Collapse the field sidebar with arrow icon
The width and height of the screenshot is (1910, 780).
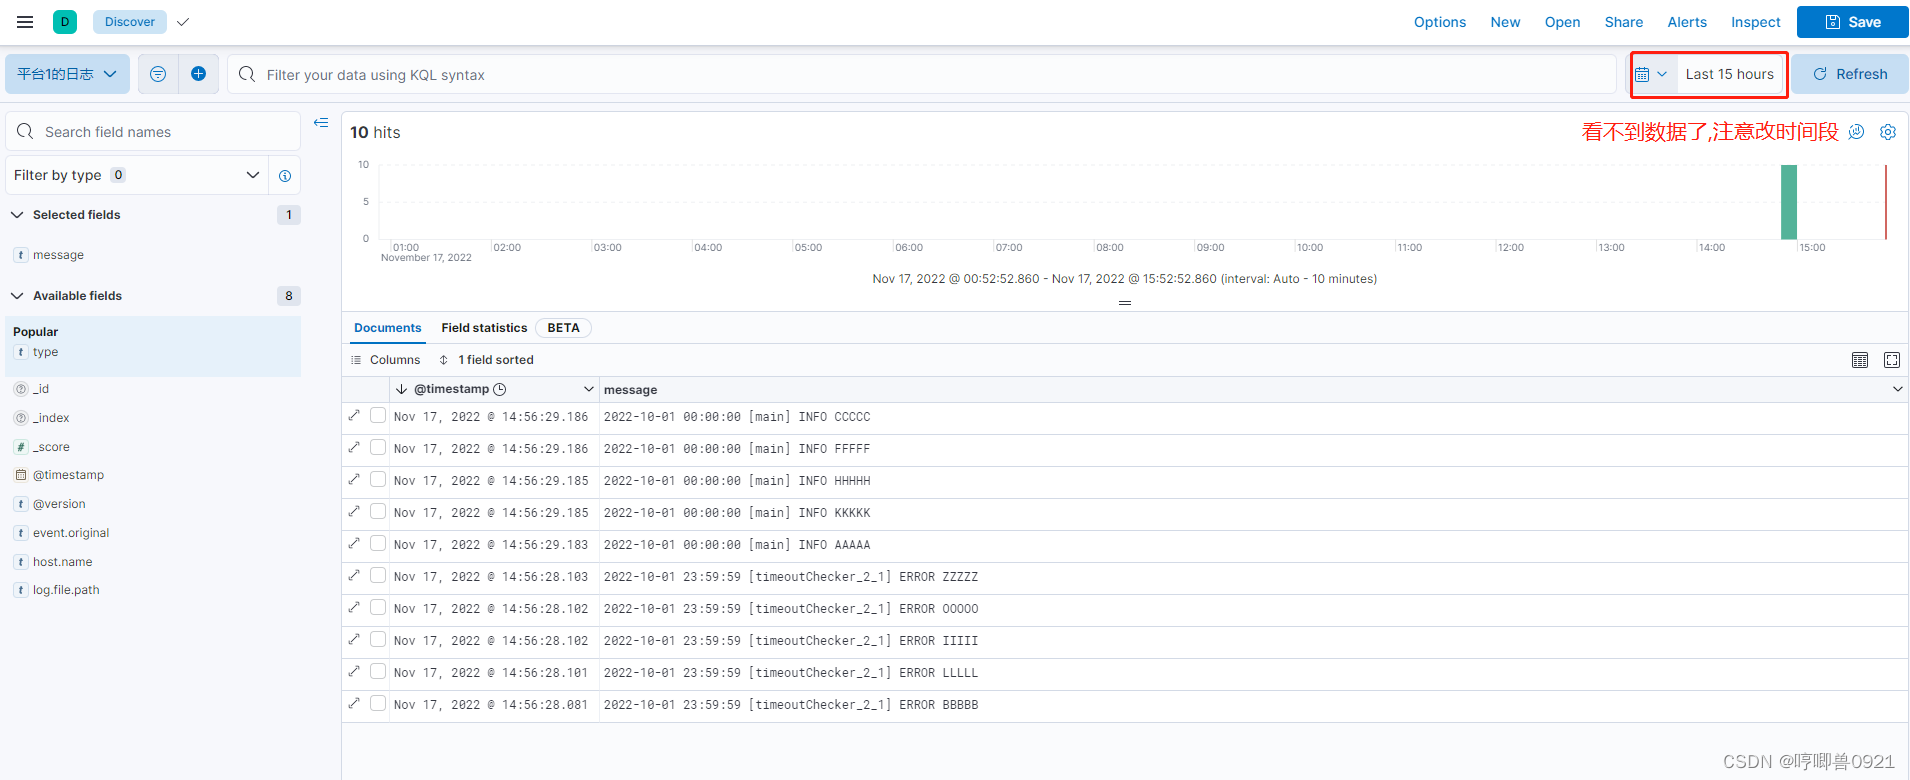(321, 123)
